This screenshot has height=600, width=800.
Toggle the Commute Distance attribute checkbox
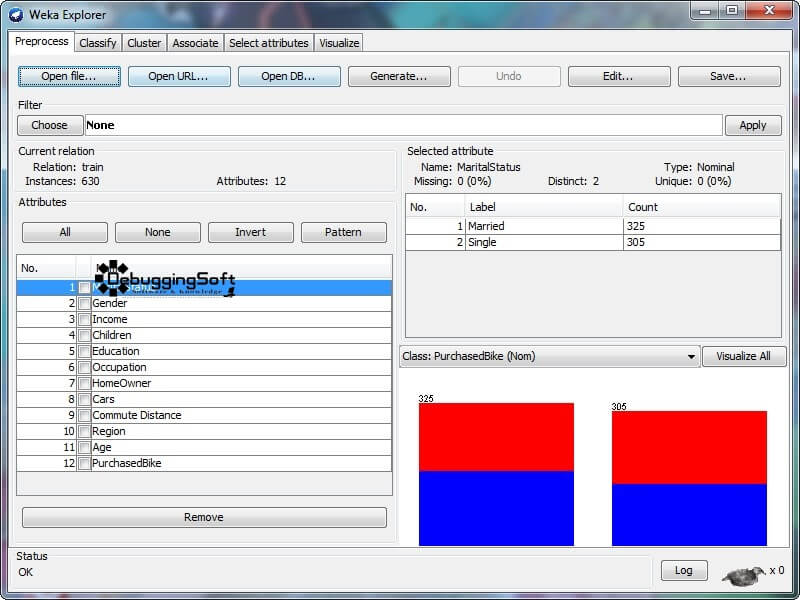(84, 416)
